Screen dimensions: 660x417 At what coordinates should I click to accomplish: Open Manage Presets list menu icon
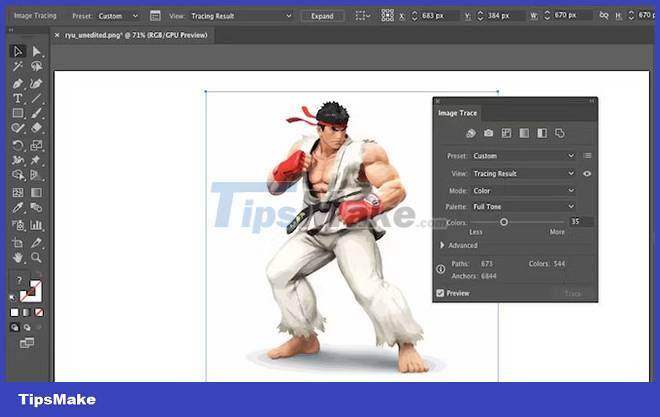588,156
